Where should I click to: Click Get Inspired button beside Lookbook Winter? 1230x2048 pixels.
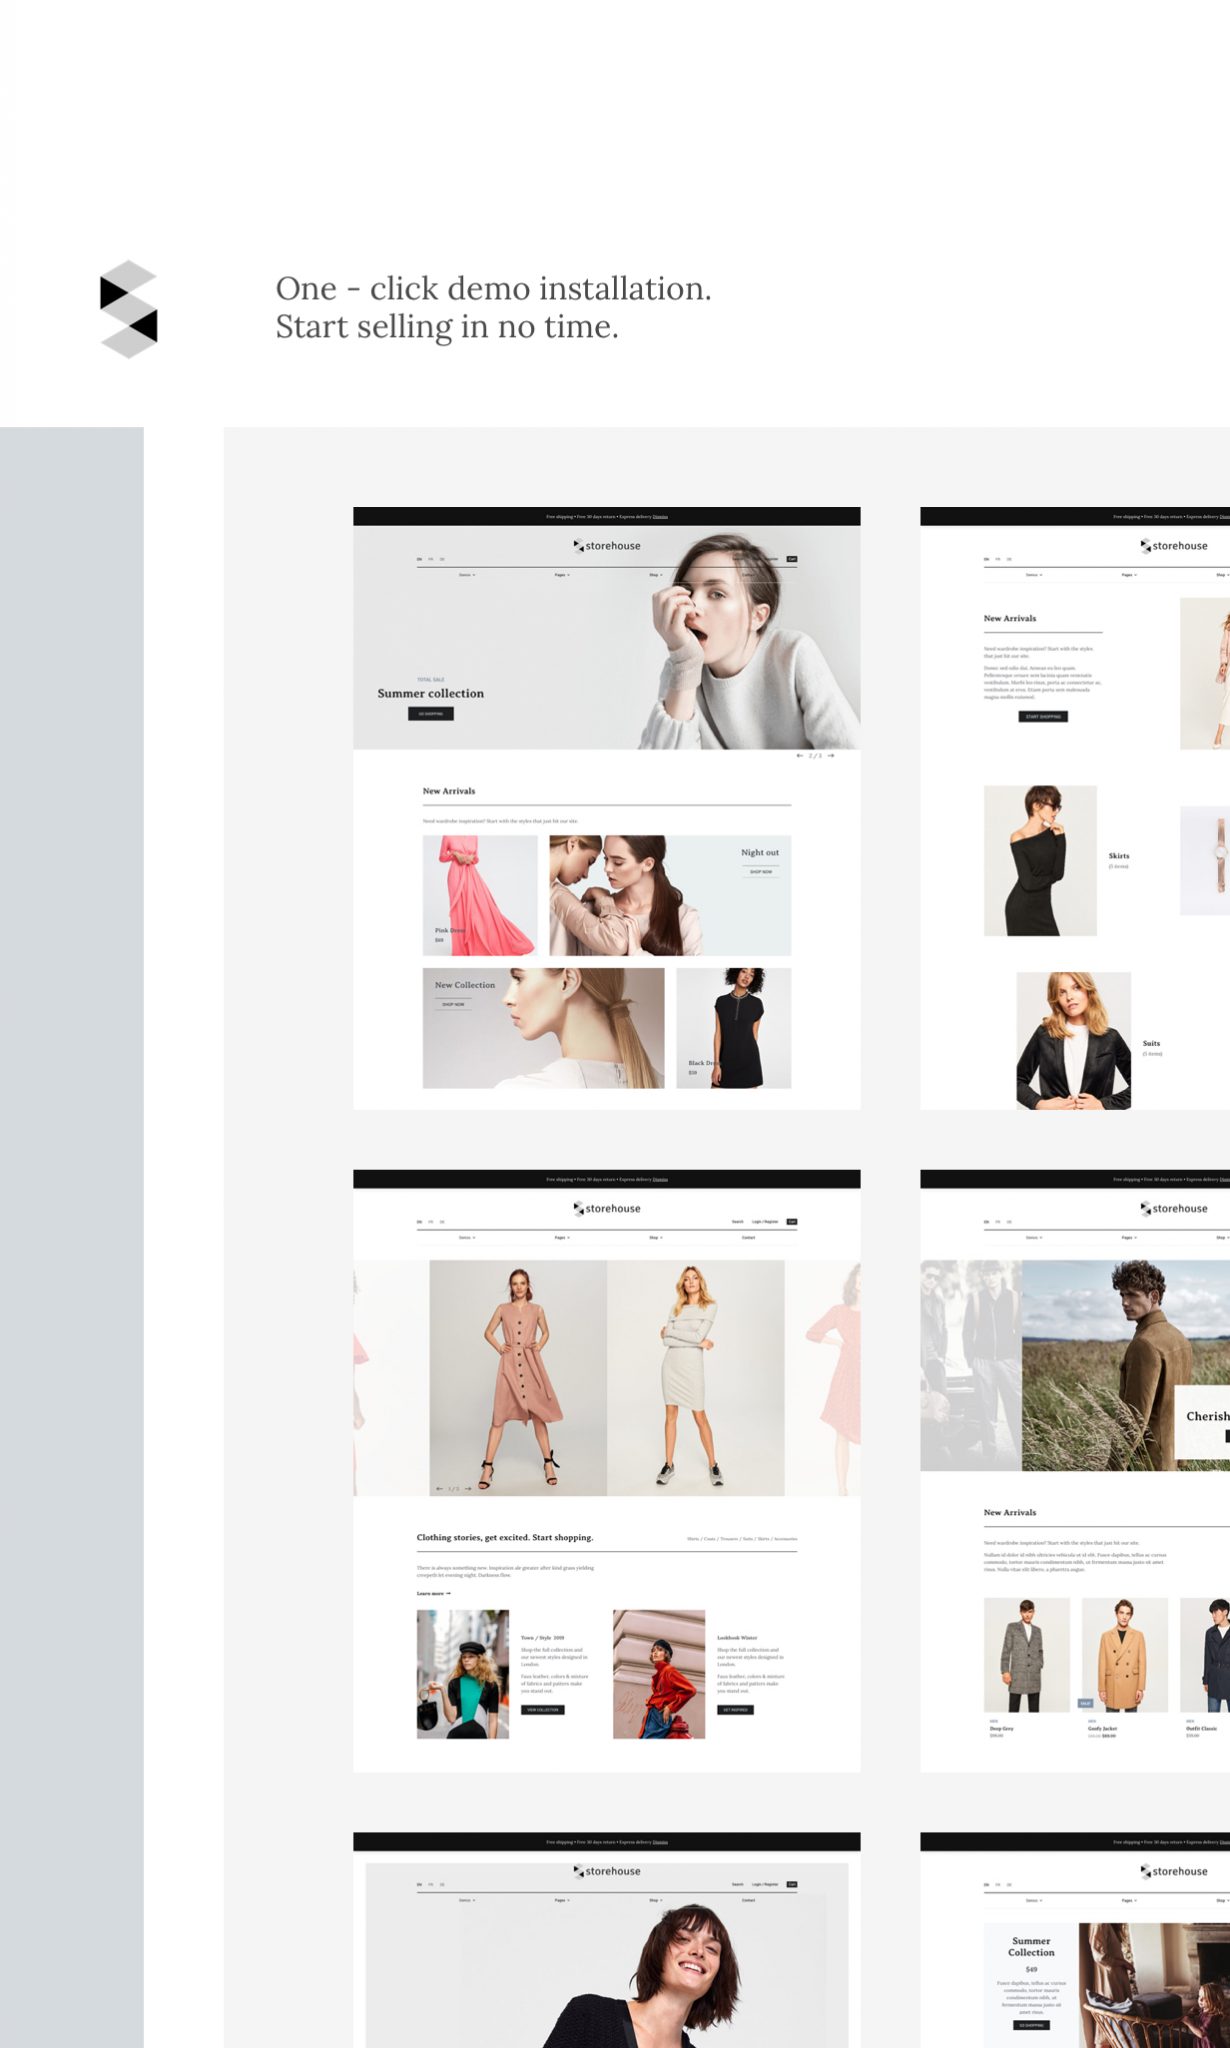(736, 1710)
